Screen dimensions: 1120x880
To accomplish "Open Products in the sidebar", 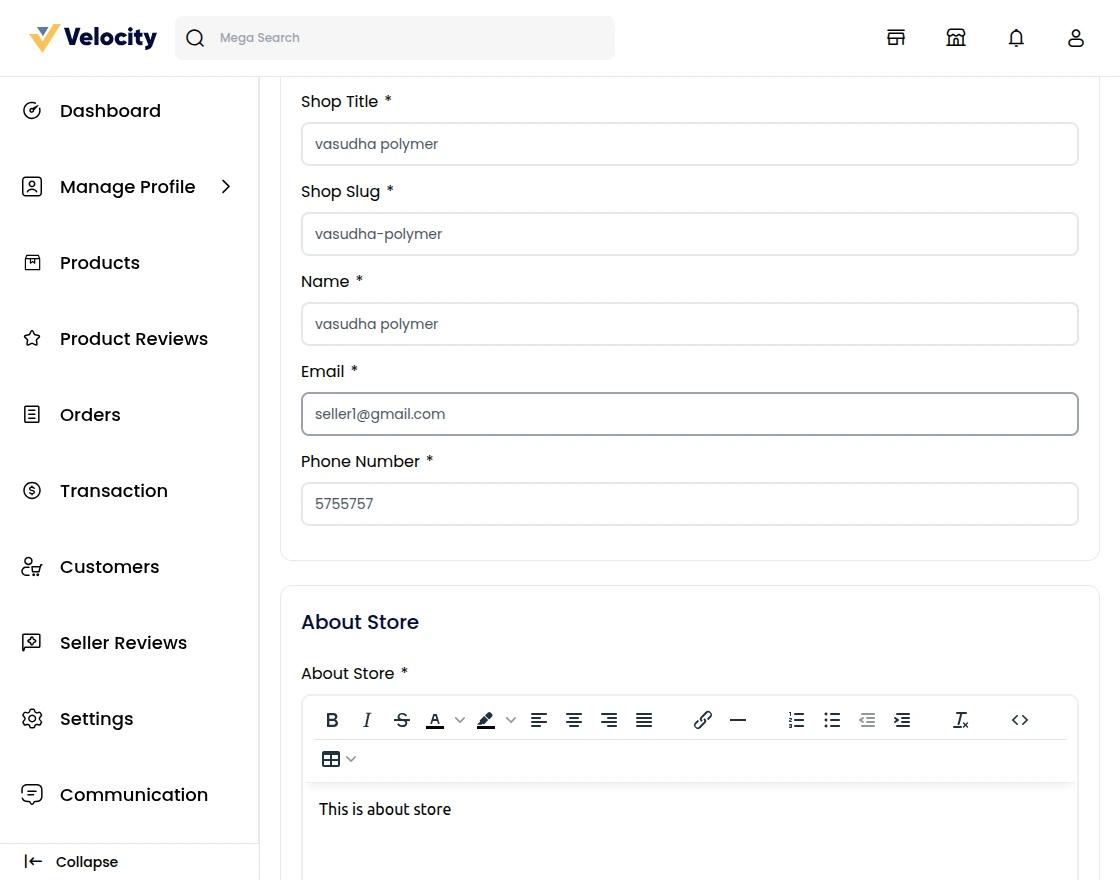I will 99,263.
